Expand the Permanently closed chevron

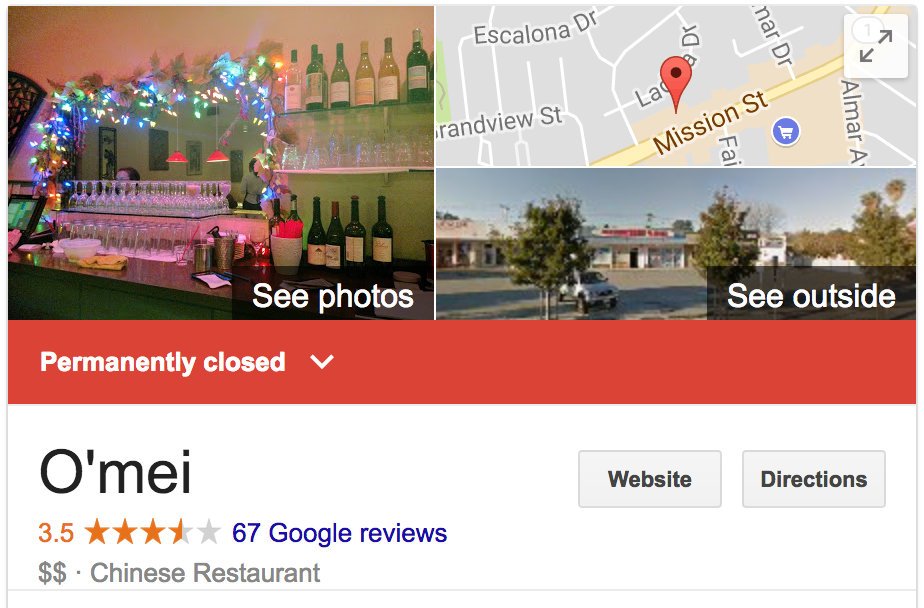(322, 362)
